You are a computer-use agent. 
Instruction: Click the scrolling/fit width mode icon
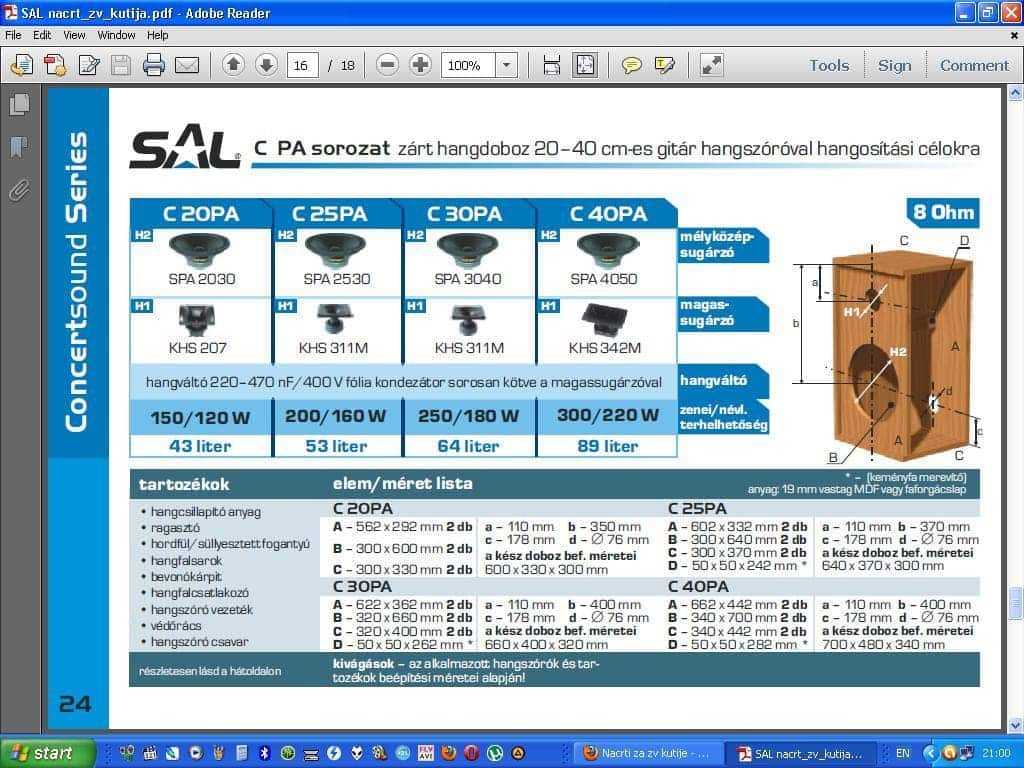tap(552, 65)
